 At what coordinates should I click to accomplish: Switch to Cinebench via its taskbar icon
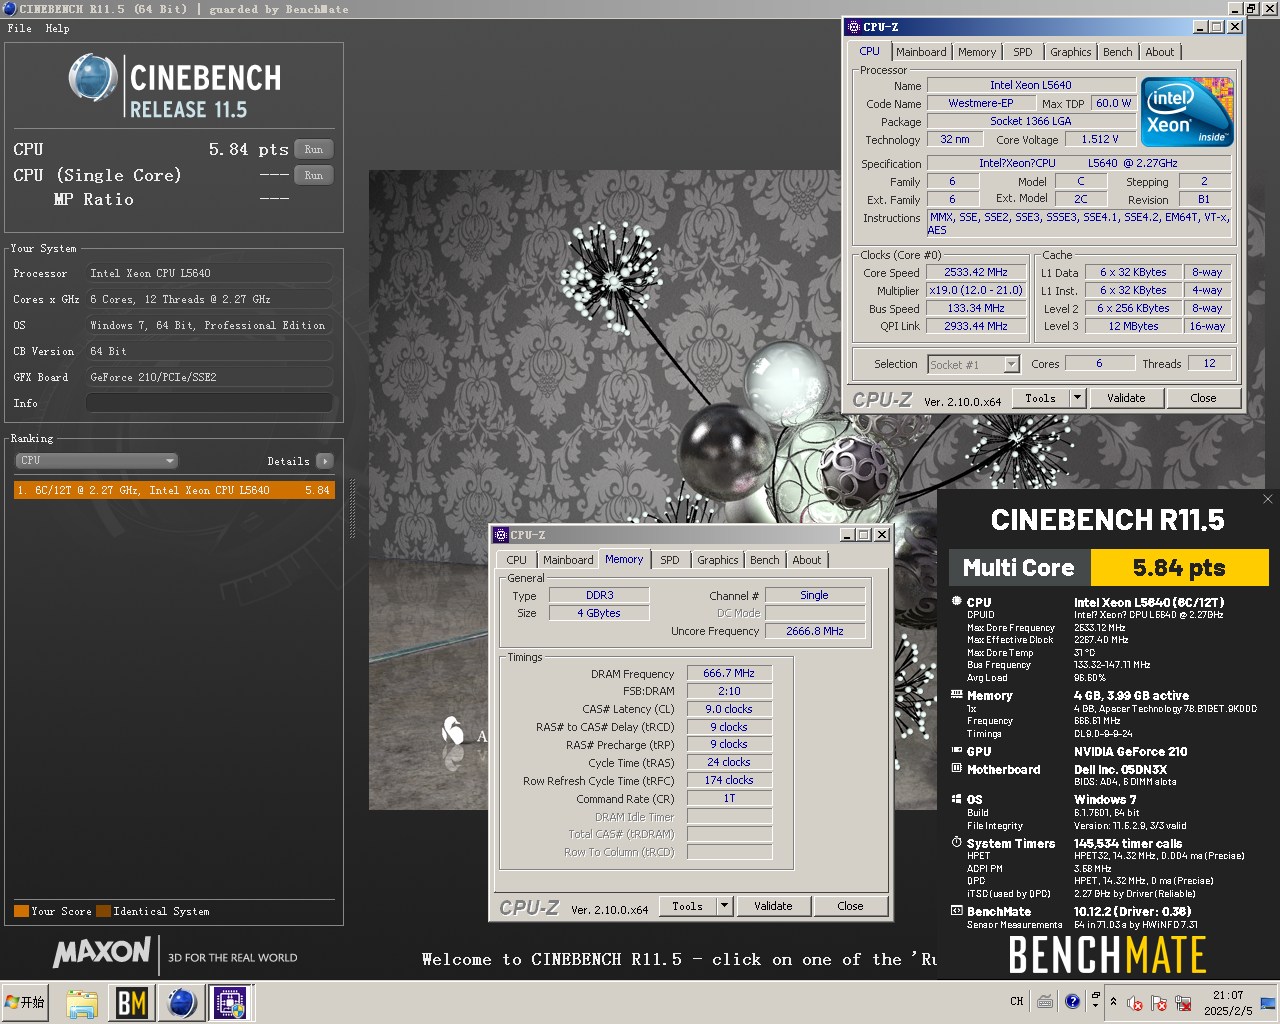181,1002
